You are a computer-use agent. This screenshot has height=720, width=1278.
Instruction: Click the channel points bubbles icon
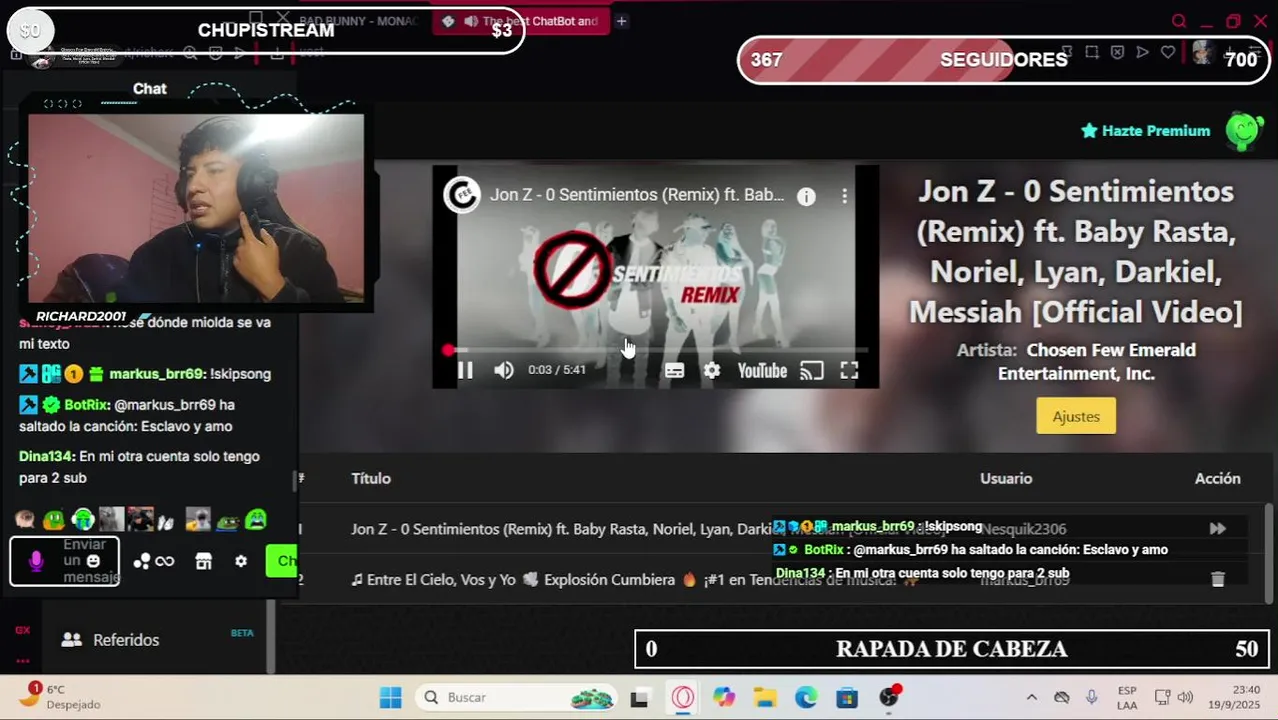[142, 562]
